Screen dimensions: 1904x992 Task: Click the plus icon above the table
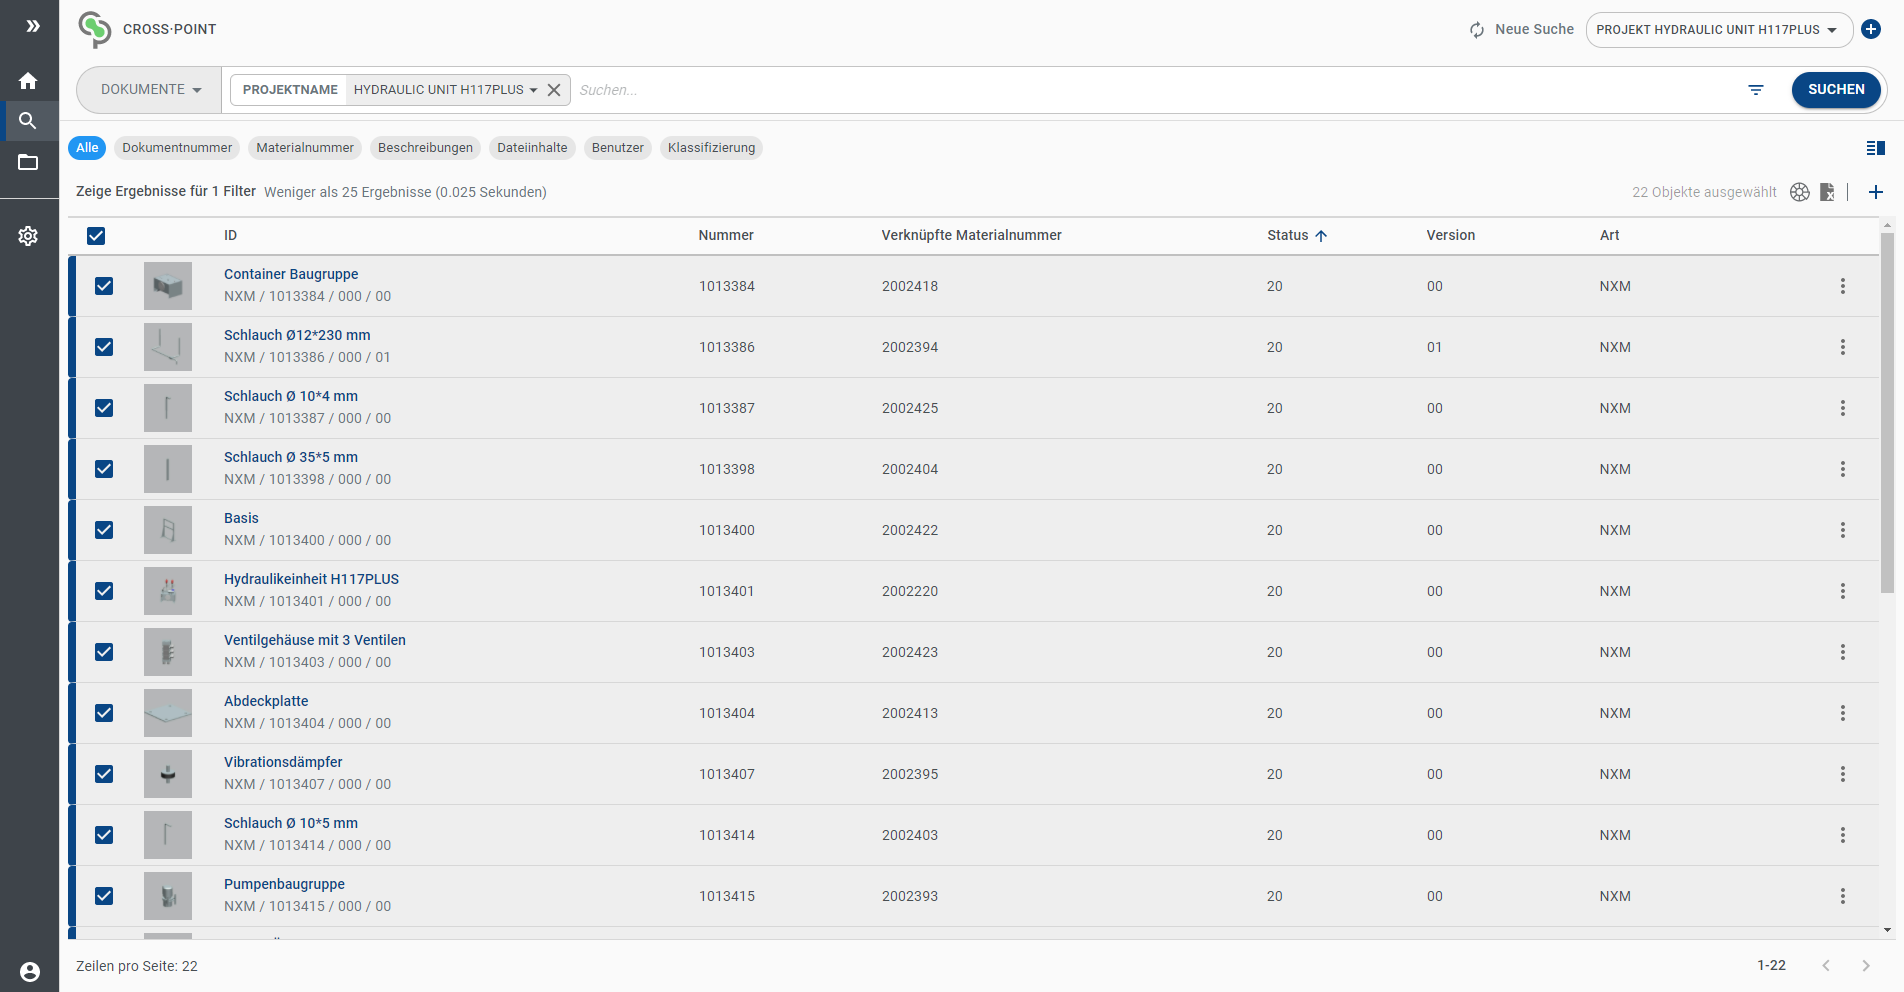tap(1876, 192)
